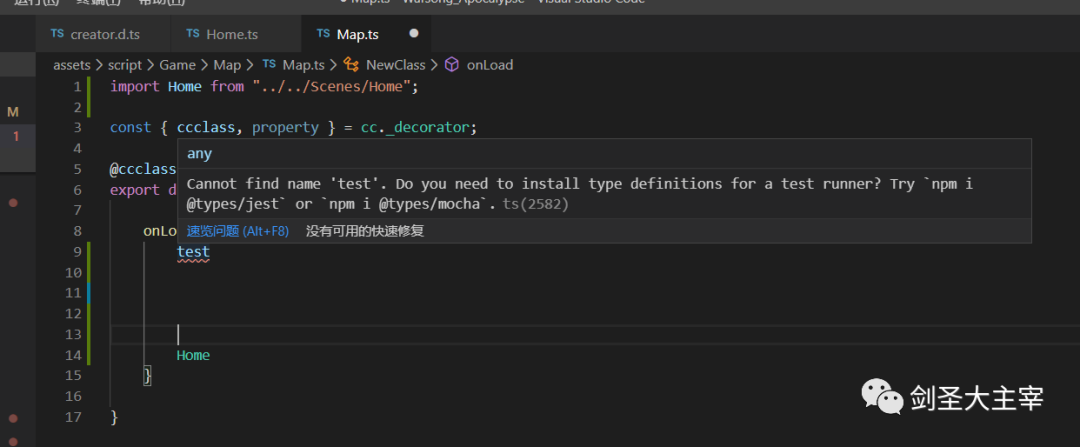Screen dimensions: 1080x447
Task: Expand the Game folder breadcrumb
Action: (x=177, y=65)
